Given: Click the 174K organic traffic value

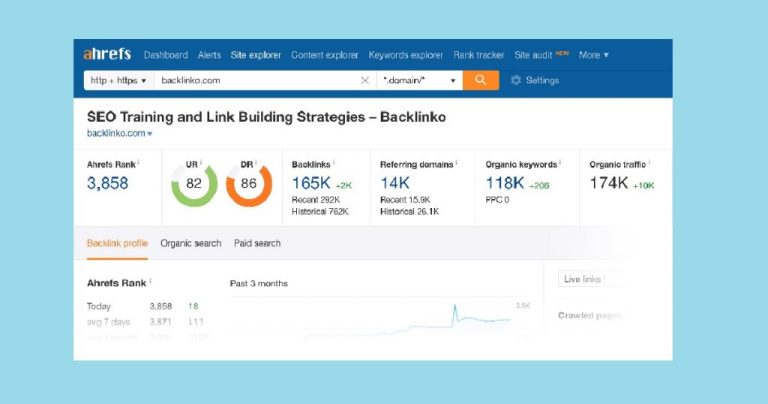Looking at the screenshot, I should click(608, 183).
